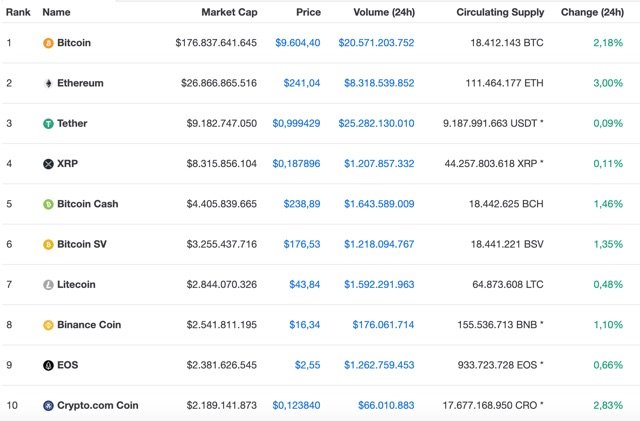Click the Litecoin icon
The image size is (640, 421).
(48, 285)
